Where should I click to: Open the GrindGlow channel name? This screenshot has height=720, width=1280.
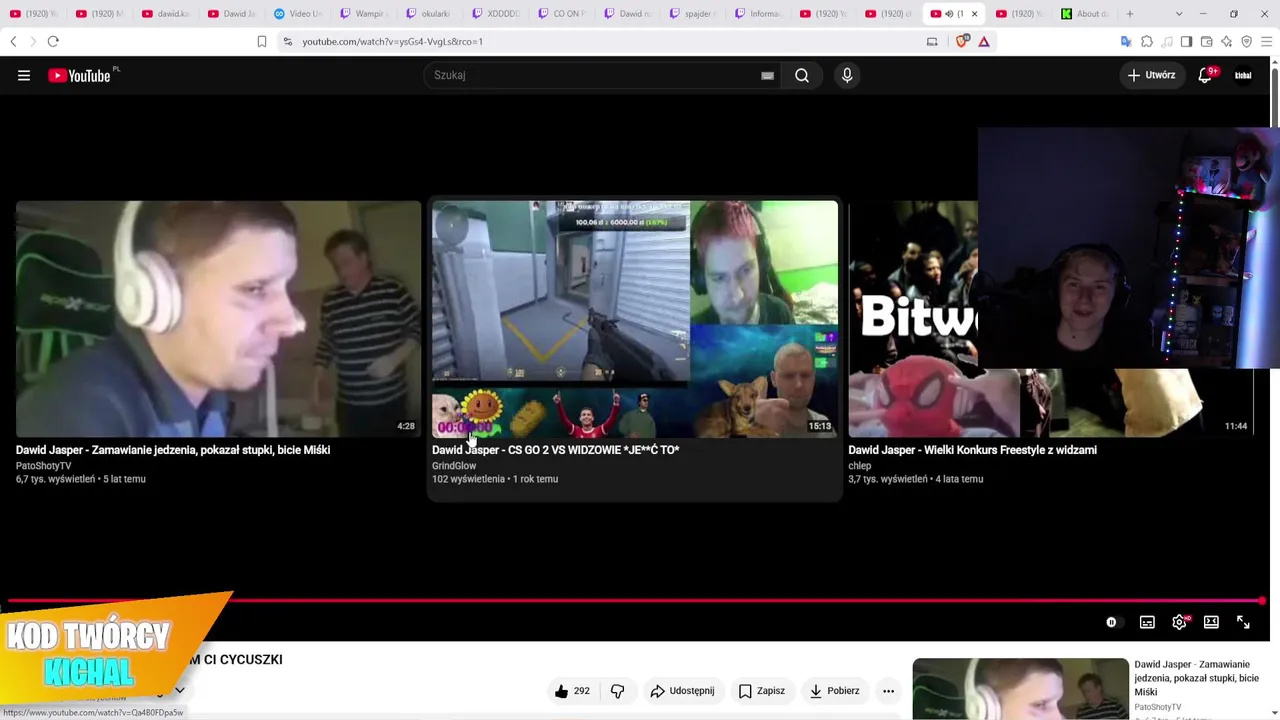tap(454, 466)
